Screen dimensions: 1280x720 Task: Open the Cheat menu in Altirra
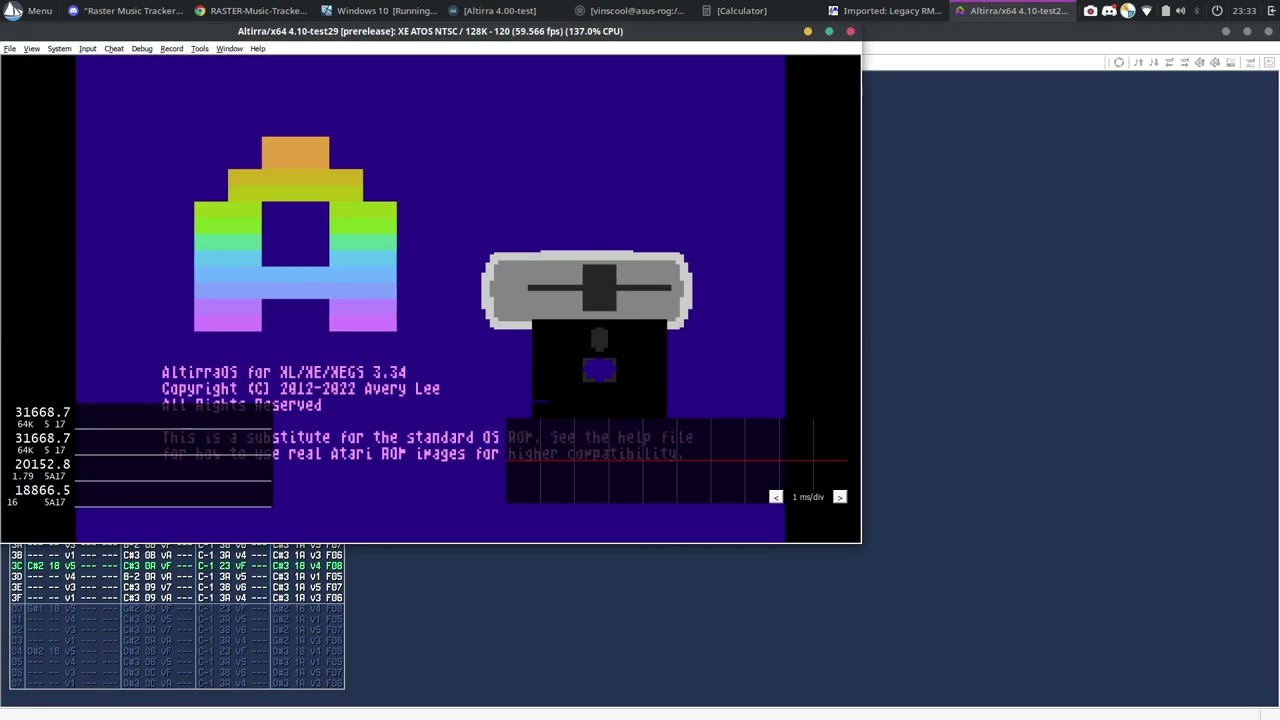coord(114,48)
